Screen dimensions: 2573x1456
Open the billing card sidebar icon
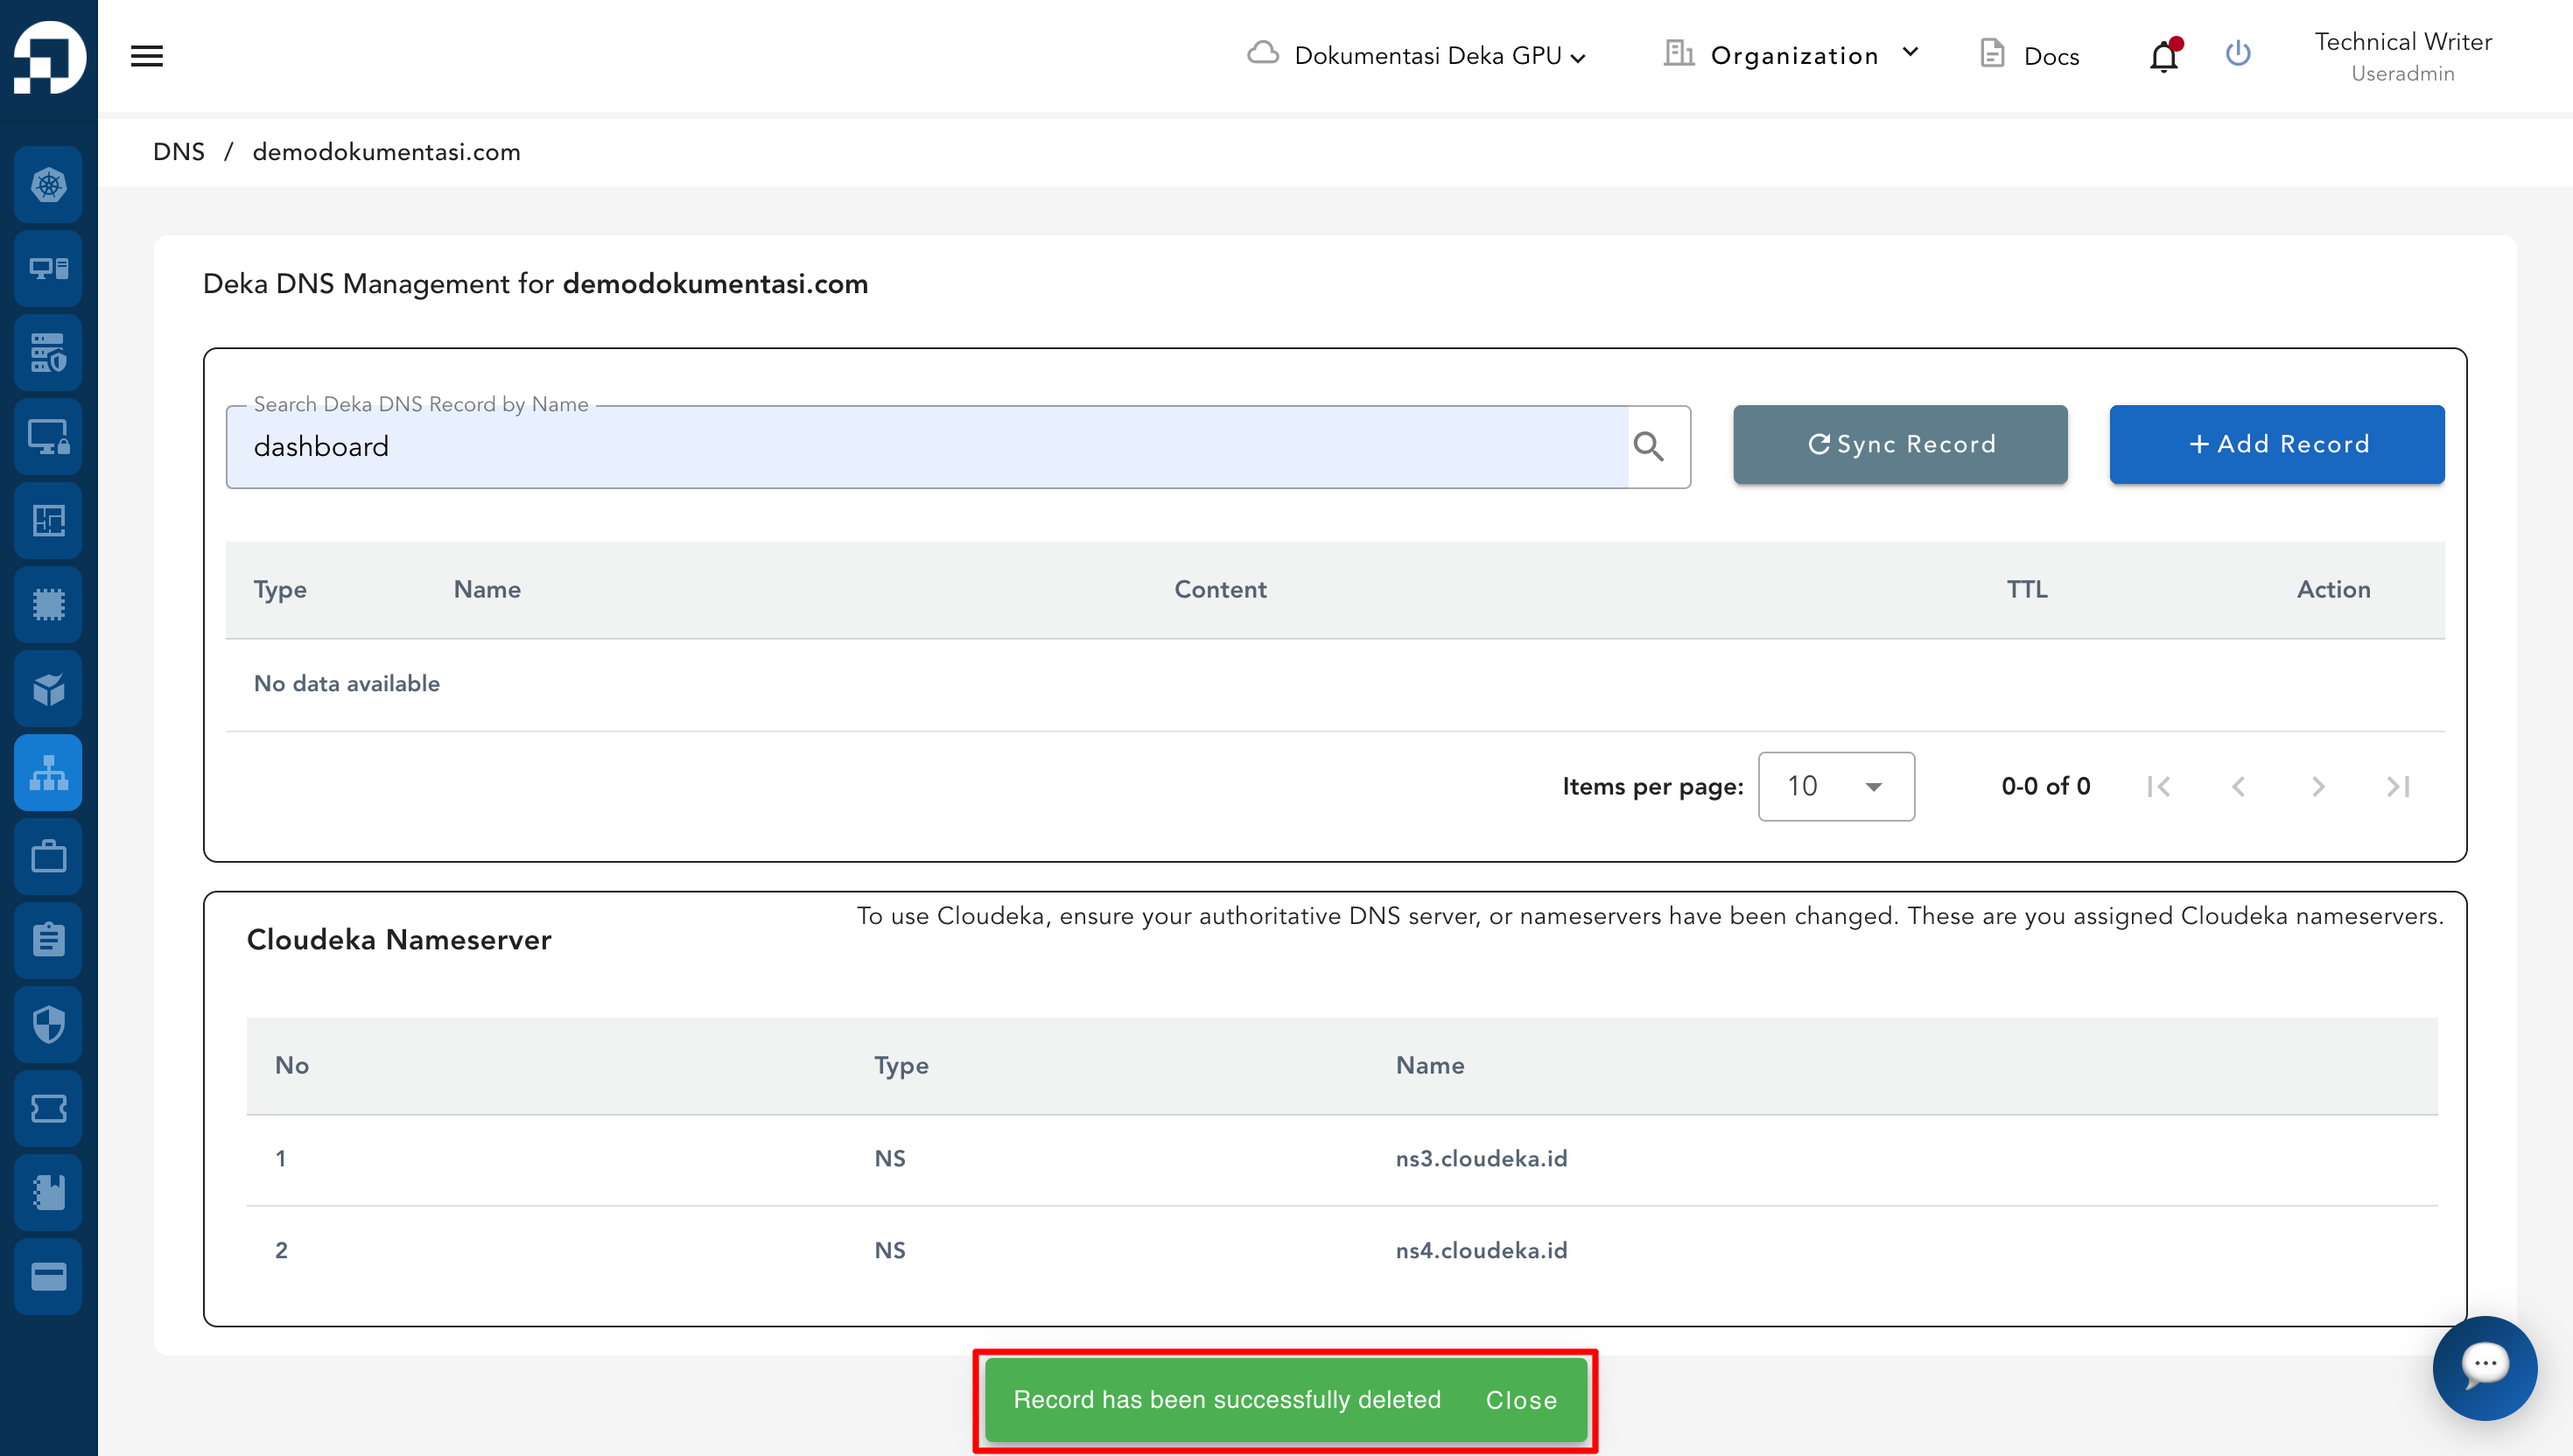pos(48,1276)
